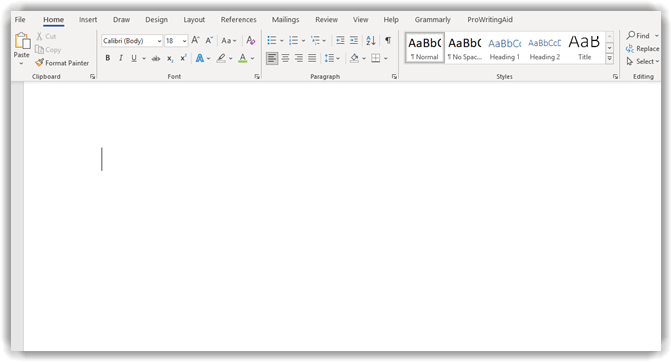
Task: Expand the Calibri (Body) font name list
Action: point(159,41)
